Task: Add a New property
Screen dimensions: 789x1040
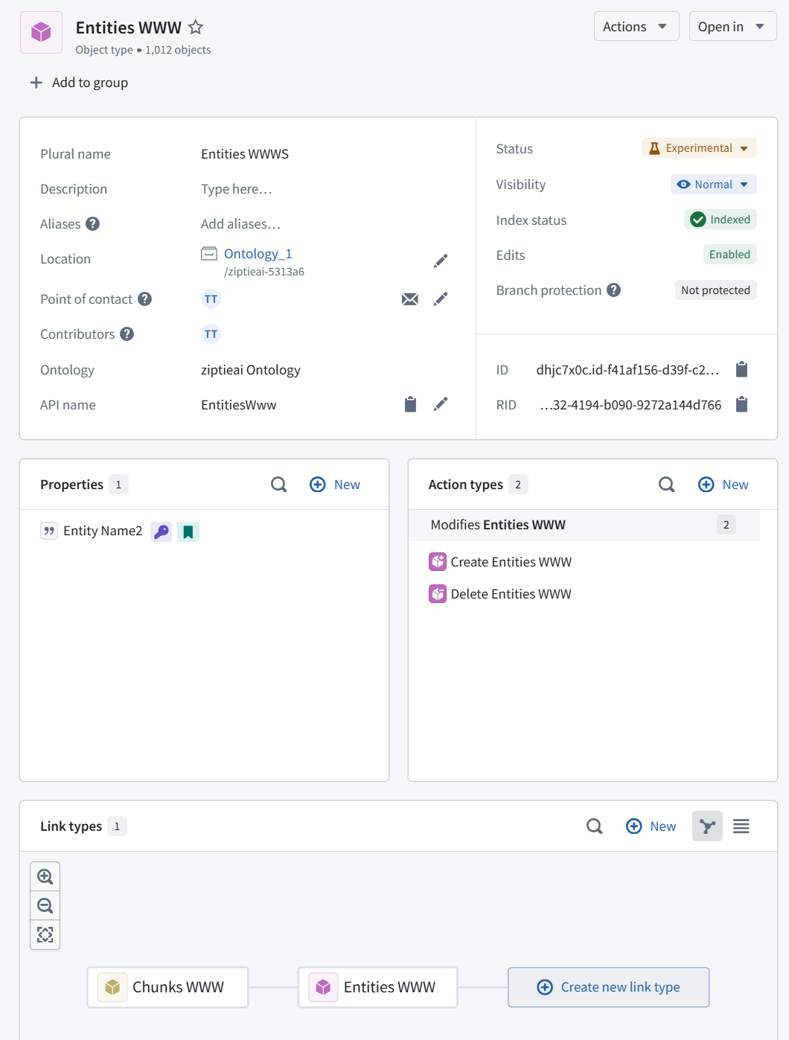Action: coord(335,485)
